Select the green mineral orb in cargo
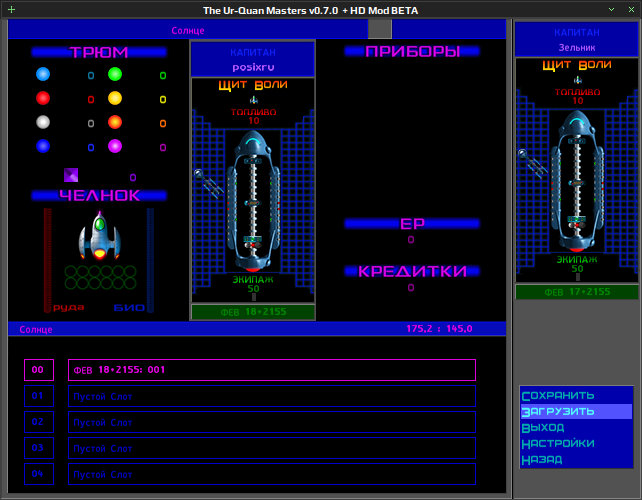 click(x=115, y=74)
